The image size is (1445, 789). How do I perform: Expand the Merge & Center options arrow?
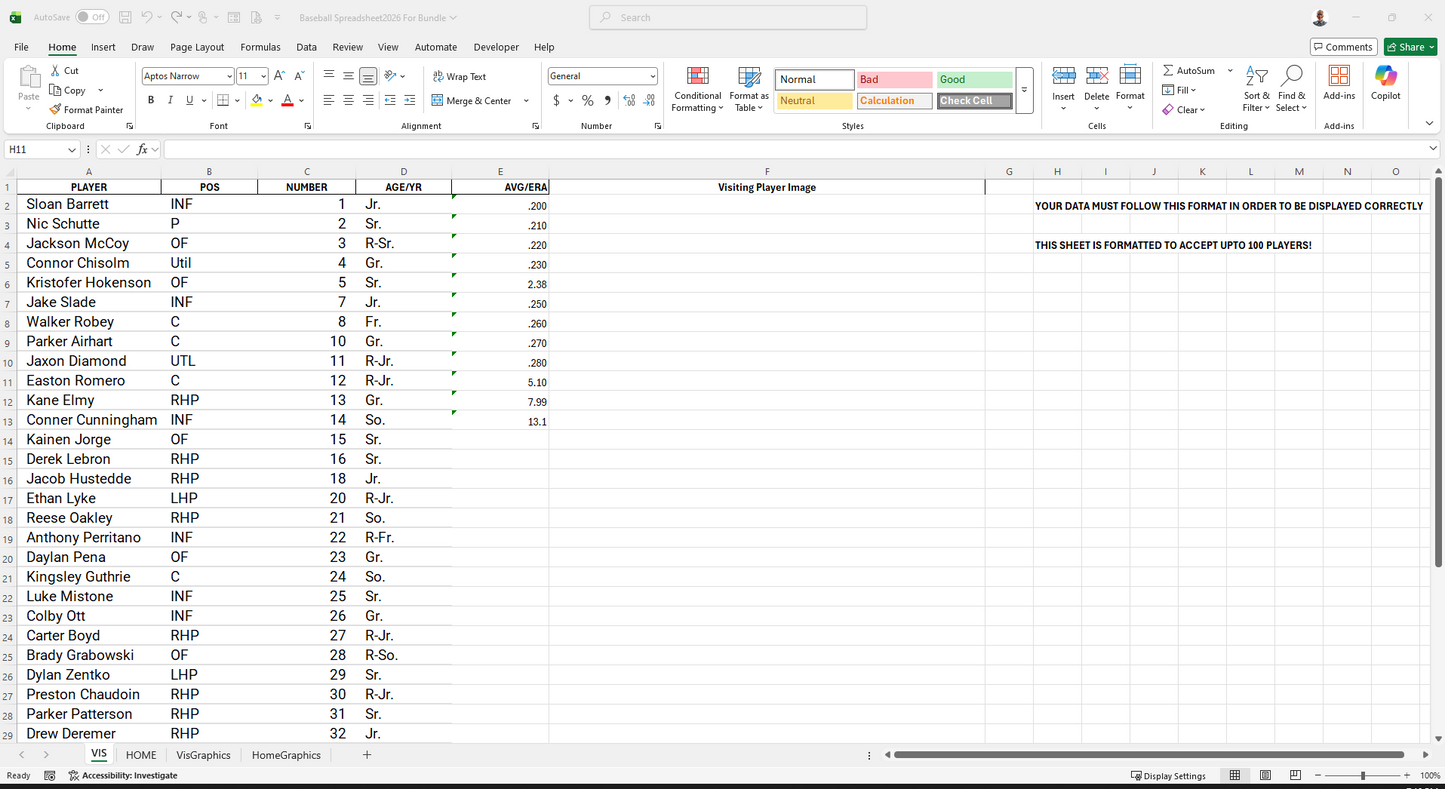(x=526, y=101)
